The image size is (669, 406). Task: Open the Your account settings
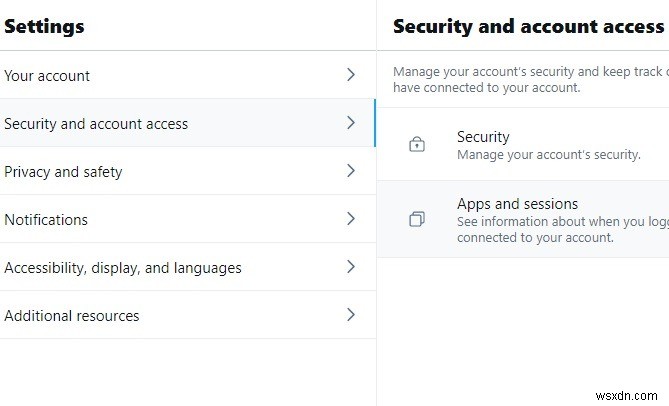pyautogui.click(x=47, y=76)
